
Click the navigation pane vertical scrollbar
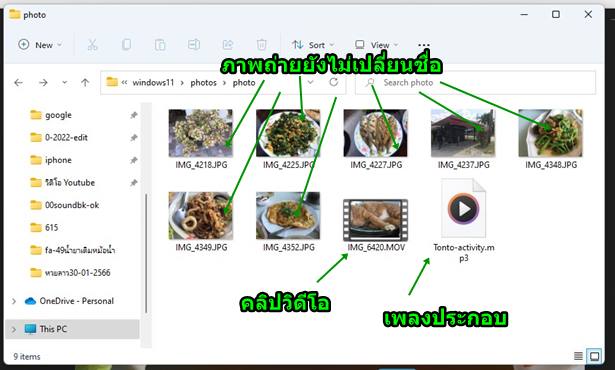coord(146,253)
